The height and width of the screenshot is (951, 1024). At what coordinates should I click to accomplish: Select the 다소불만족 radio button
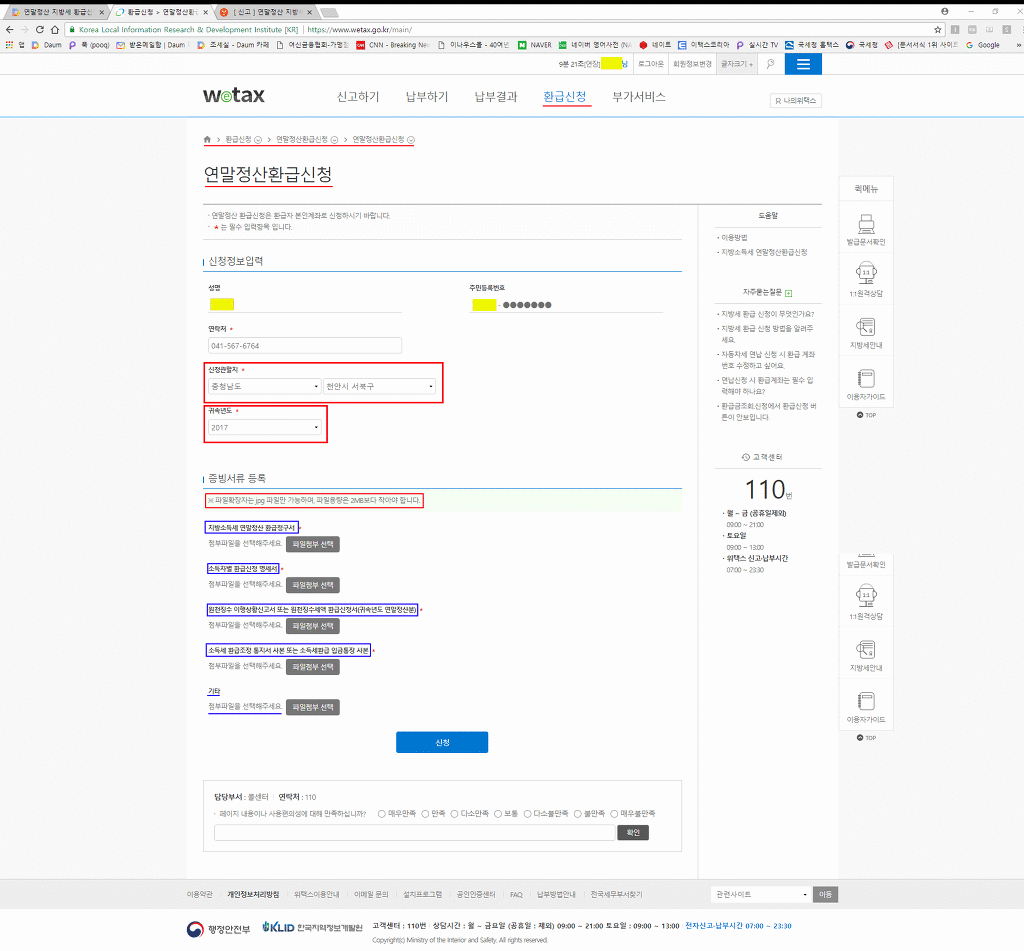[x=527, y=814]
